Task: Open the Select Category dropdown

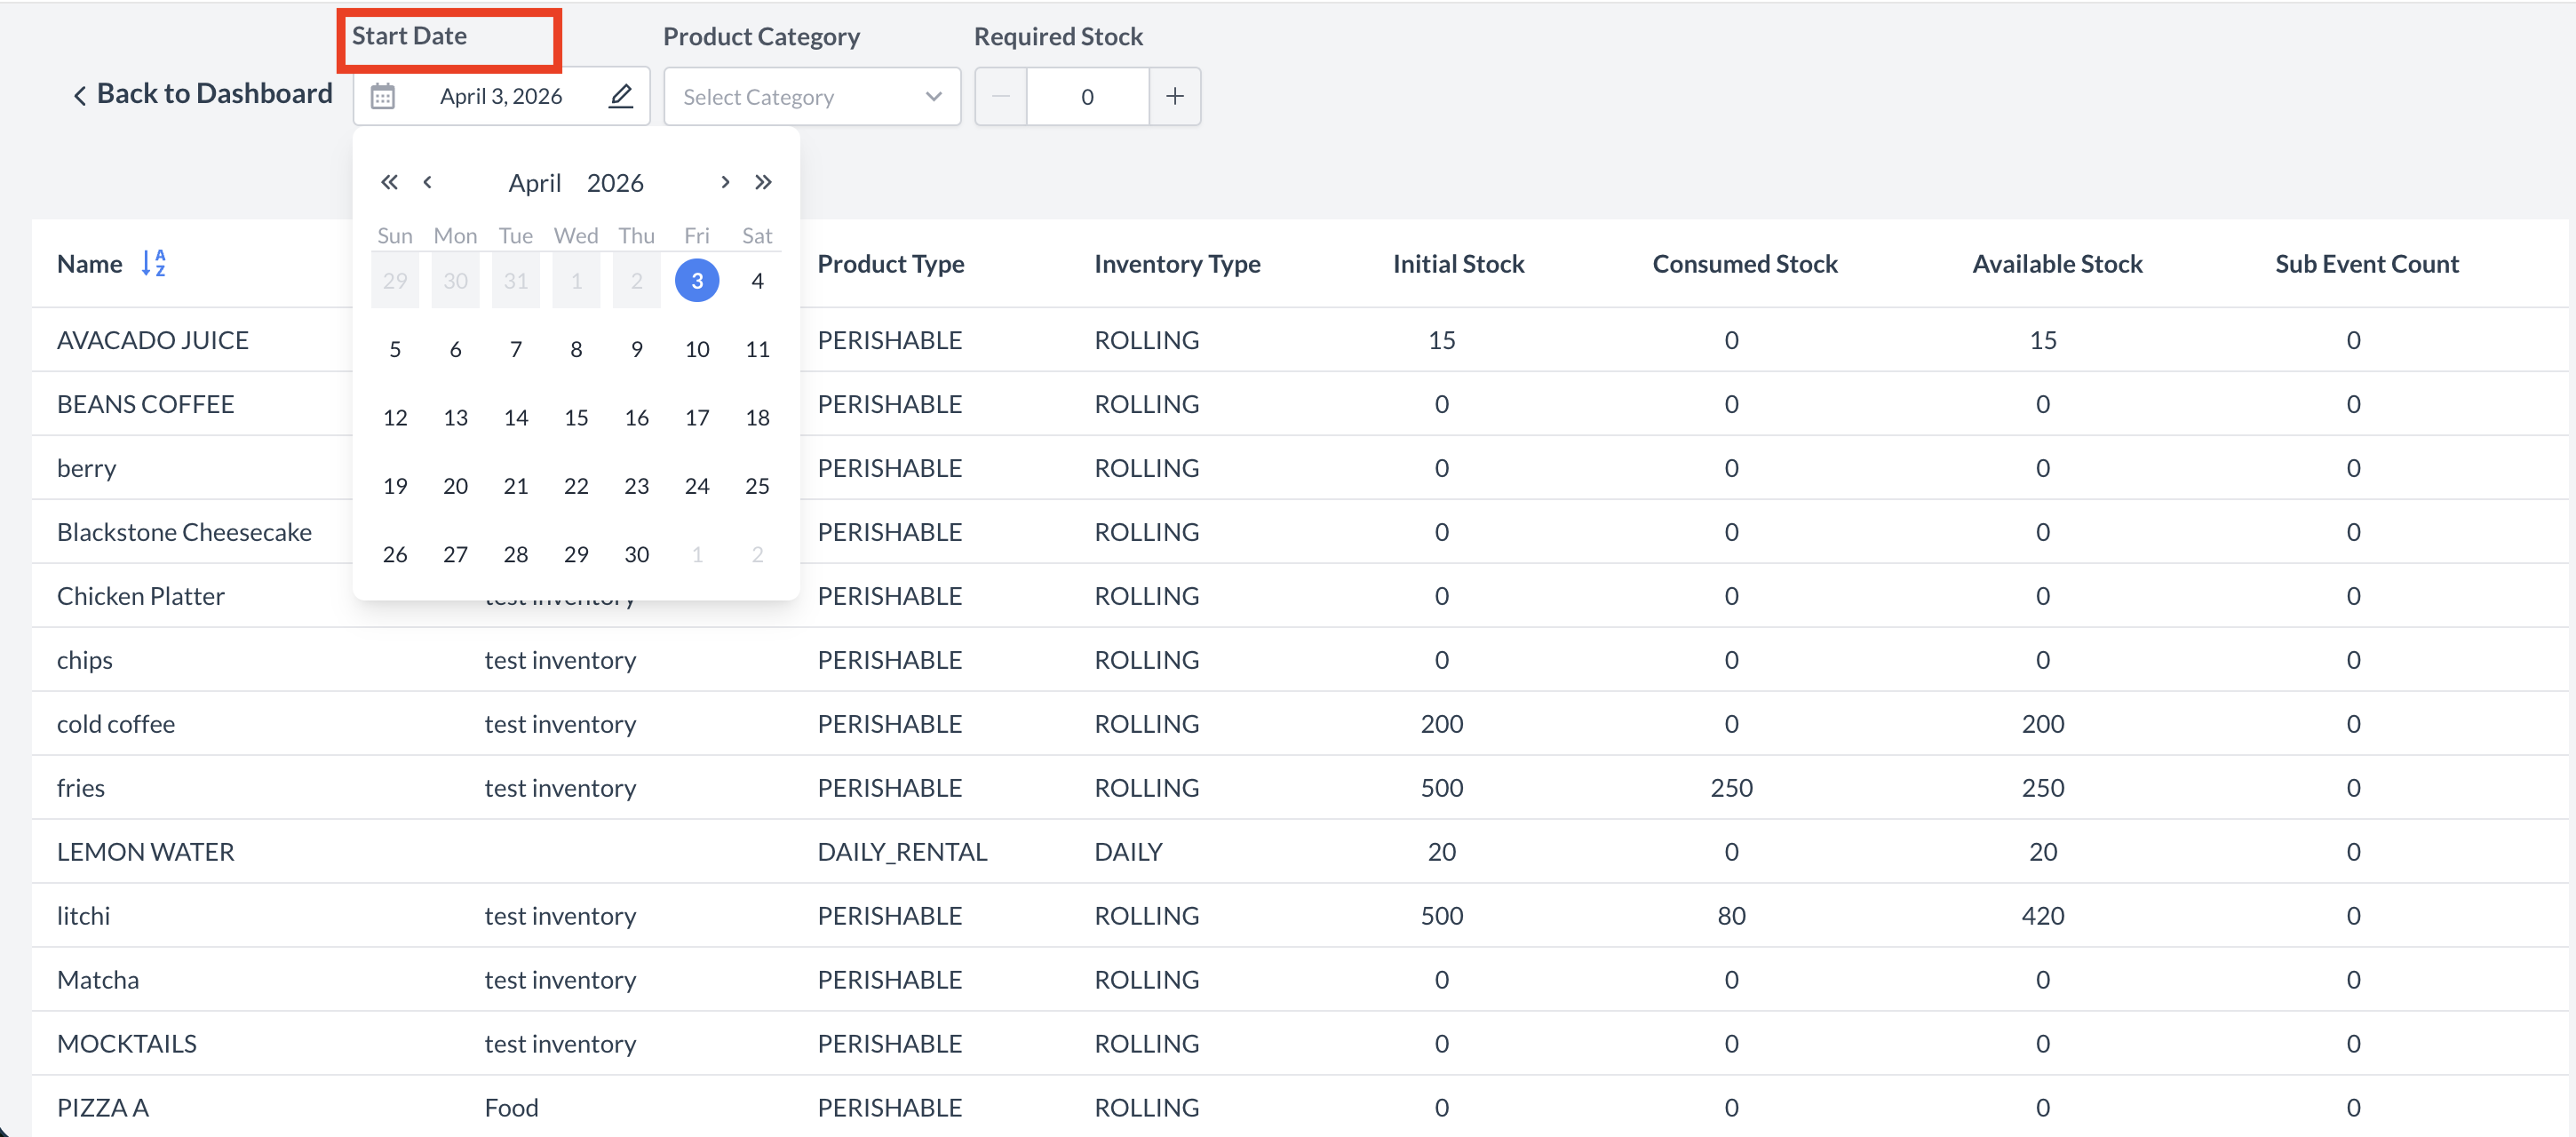Action: [x=812, y=97]
